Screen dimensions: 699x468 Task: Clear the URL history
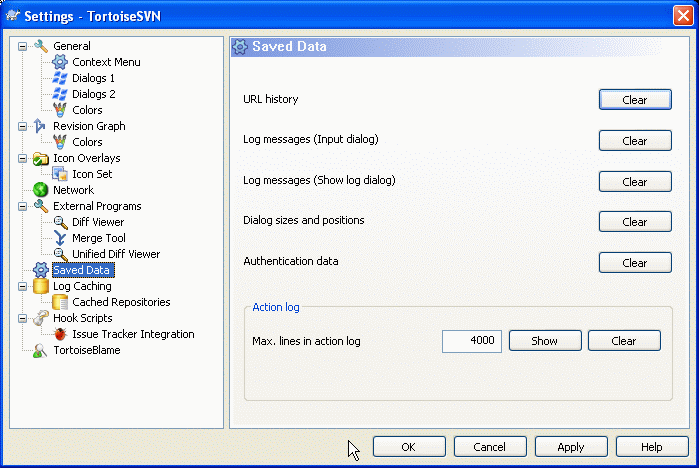pos(635,99)
